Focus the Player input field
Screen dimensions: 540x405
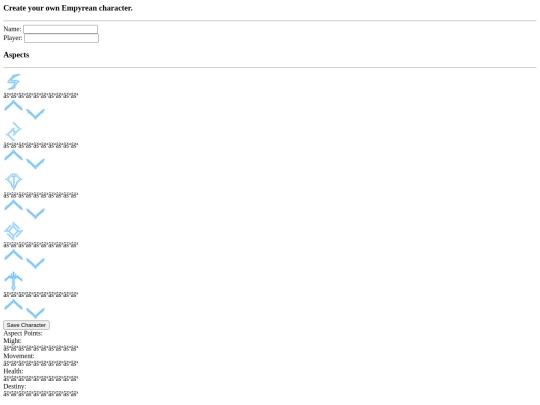pyautogui.click(x=61, y=38)
